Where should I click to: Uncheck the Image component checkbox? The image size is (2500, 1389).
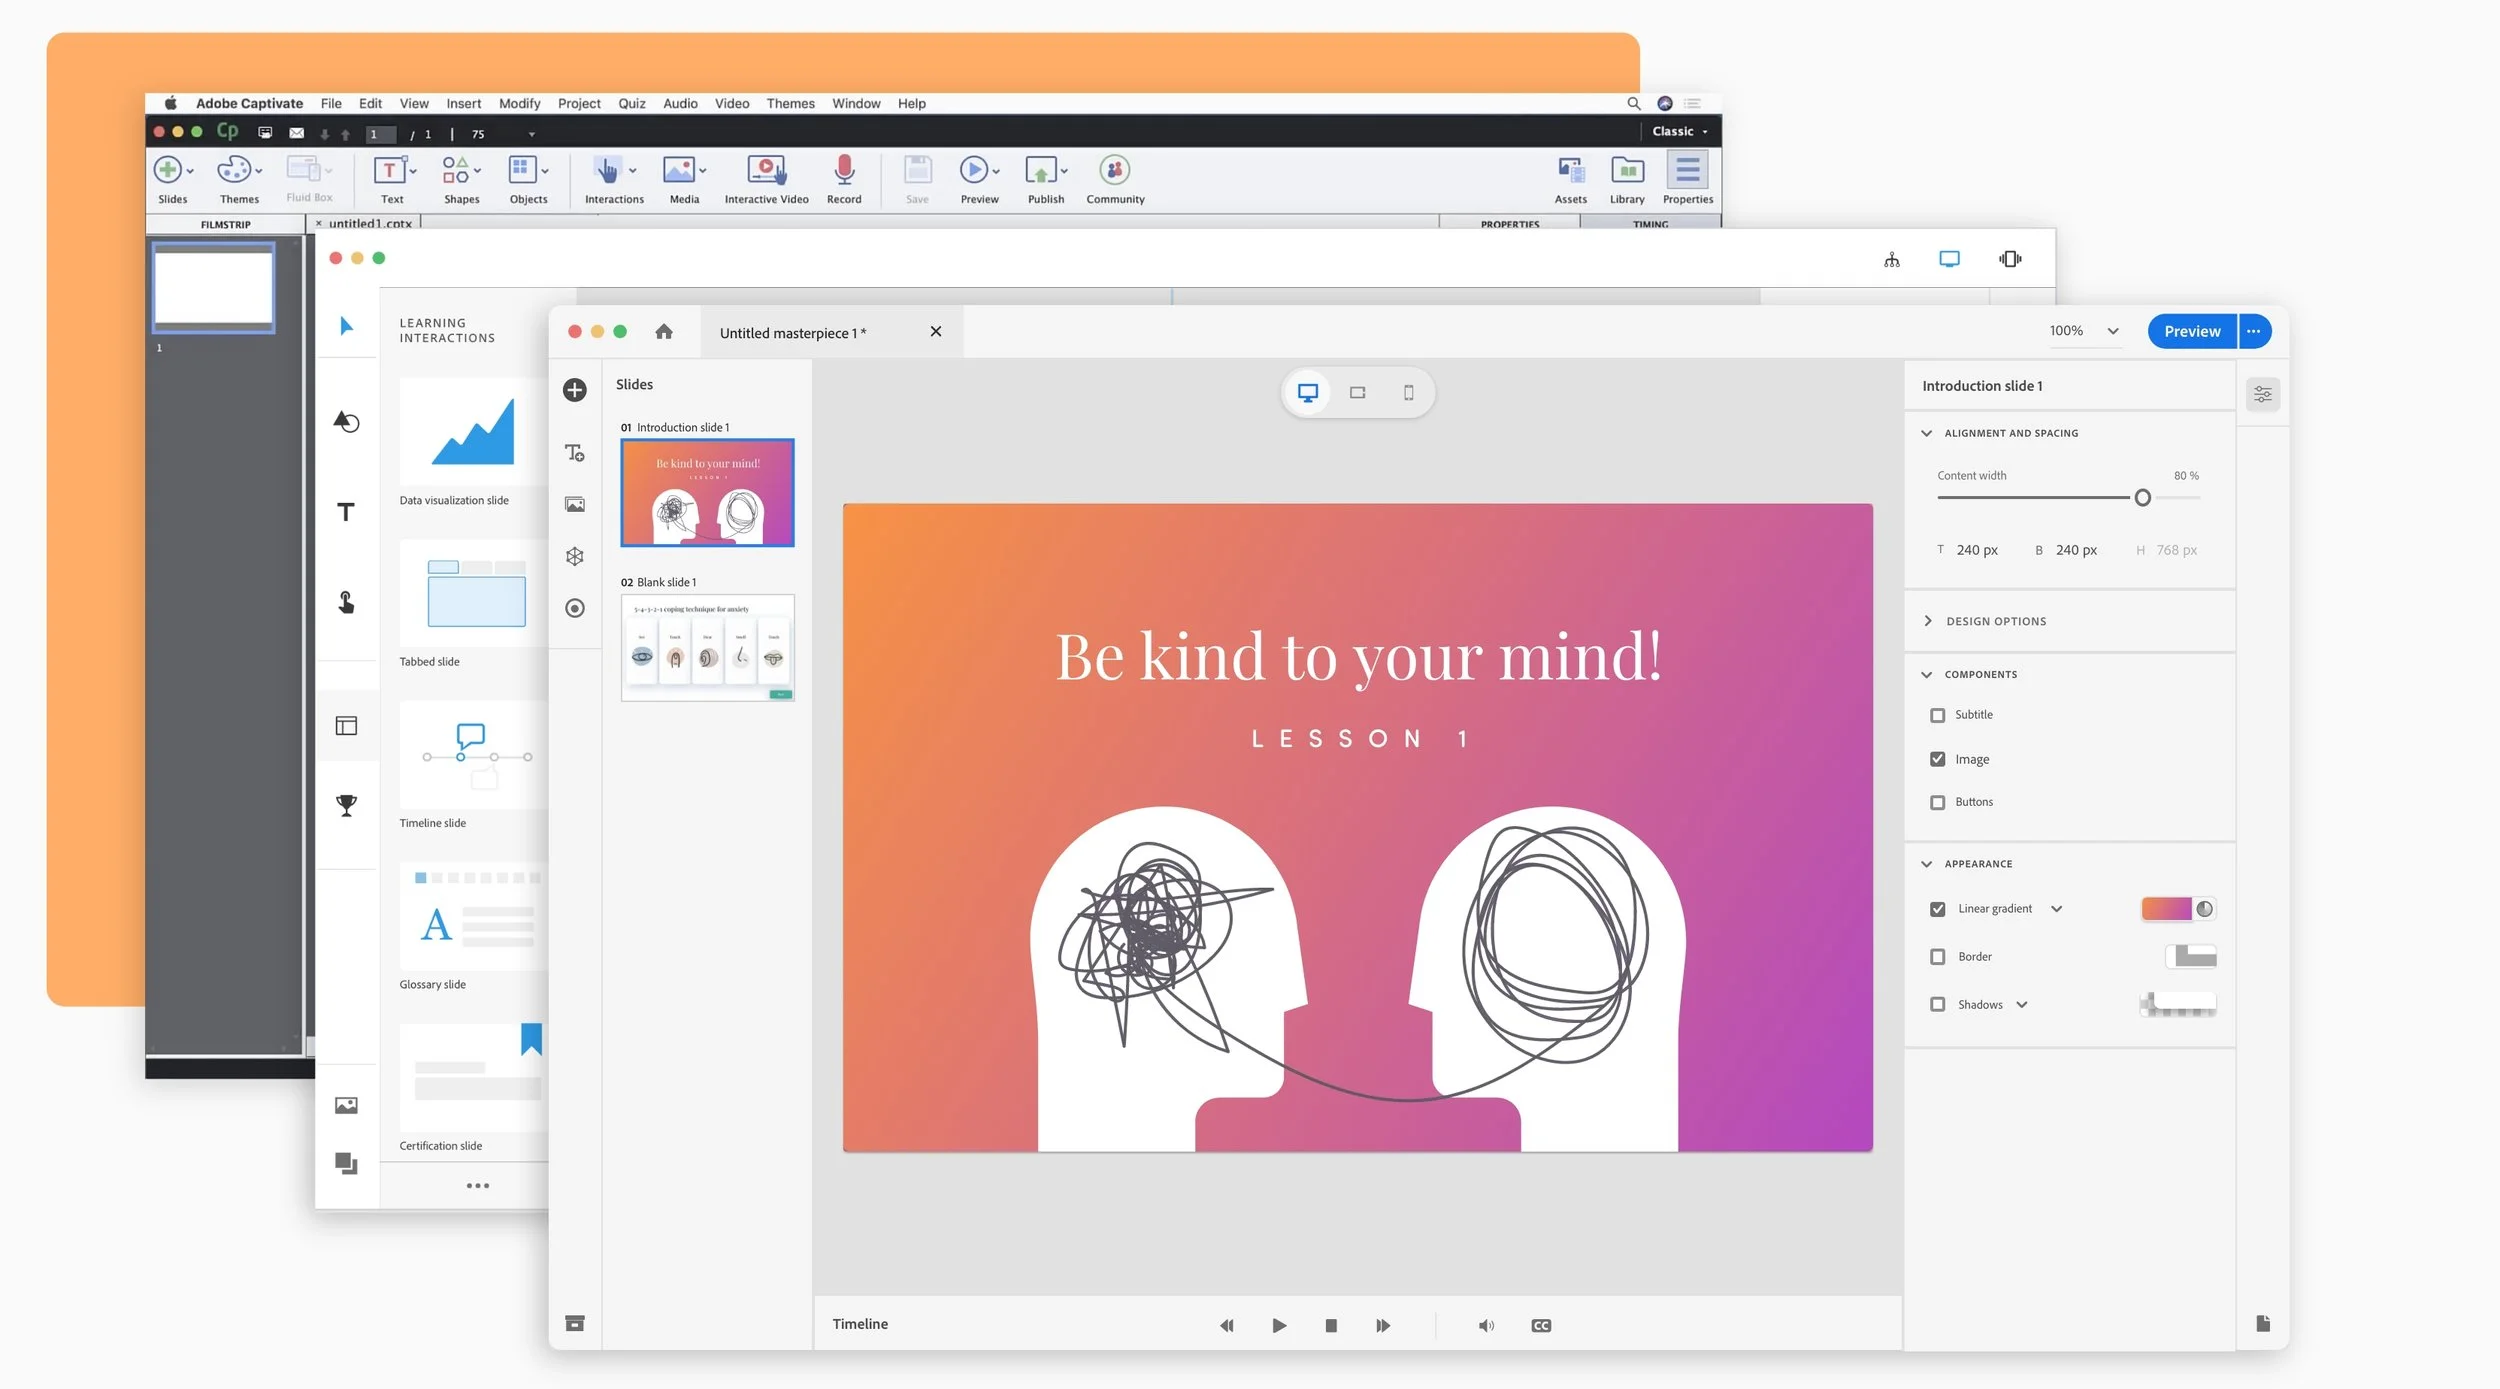click(x=1937, y=759)
